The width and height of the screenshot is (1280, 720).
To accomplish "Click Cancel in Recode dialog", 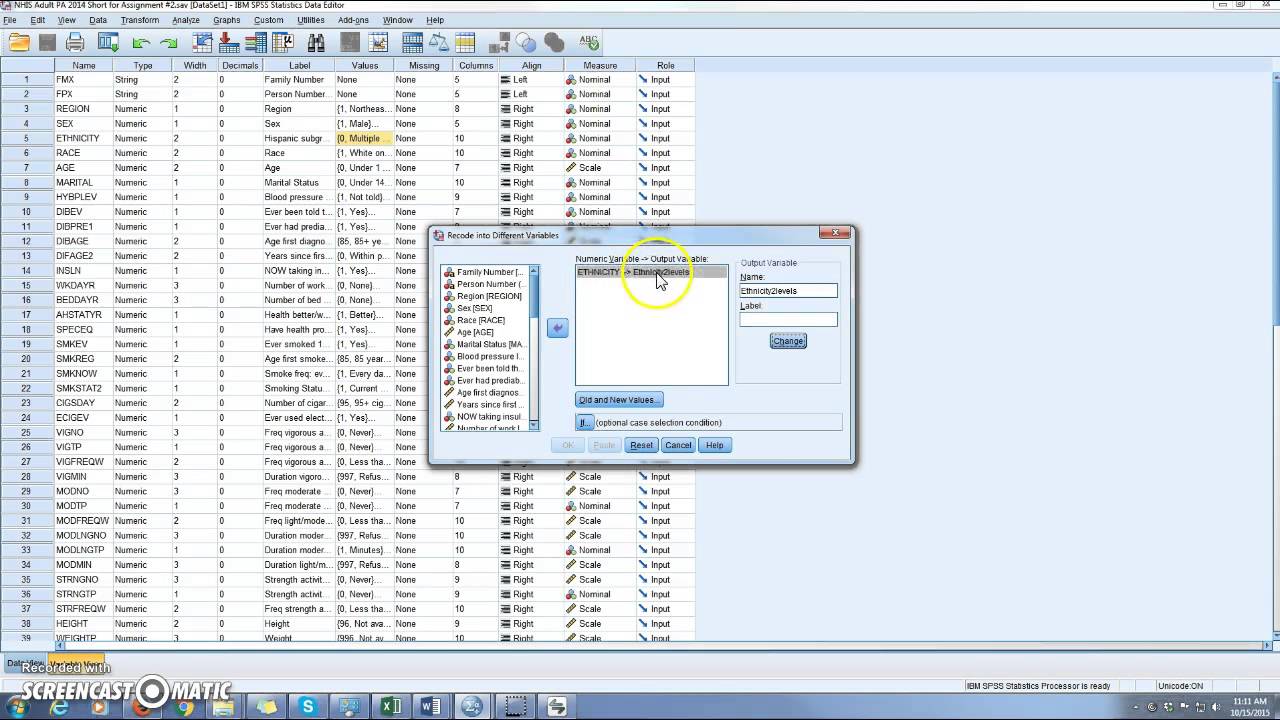I will click(678, 445).
